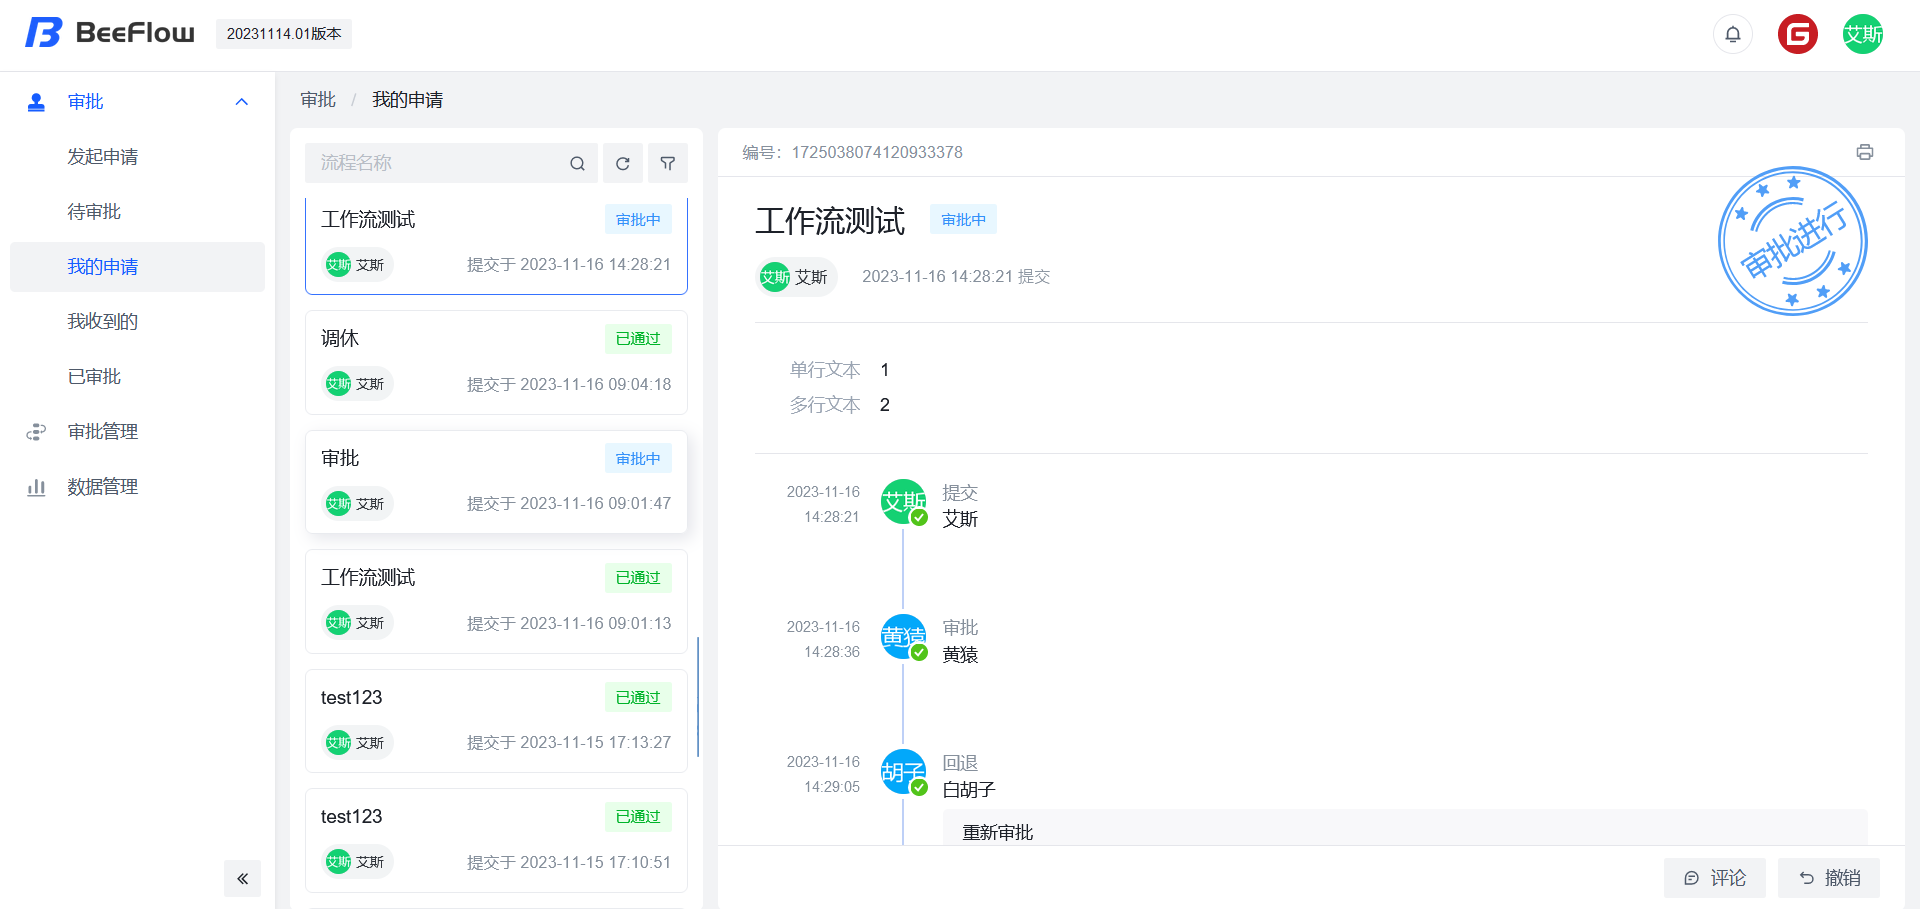Click 艾斯 avatar in 审批 card

(338, 504)
